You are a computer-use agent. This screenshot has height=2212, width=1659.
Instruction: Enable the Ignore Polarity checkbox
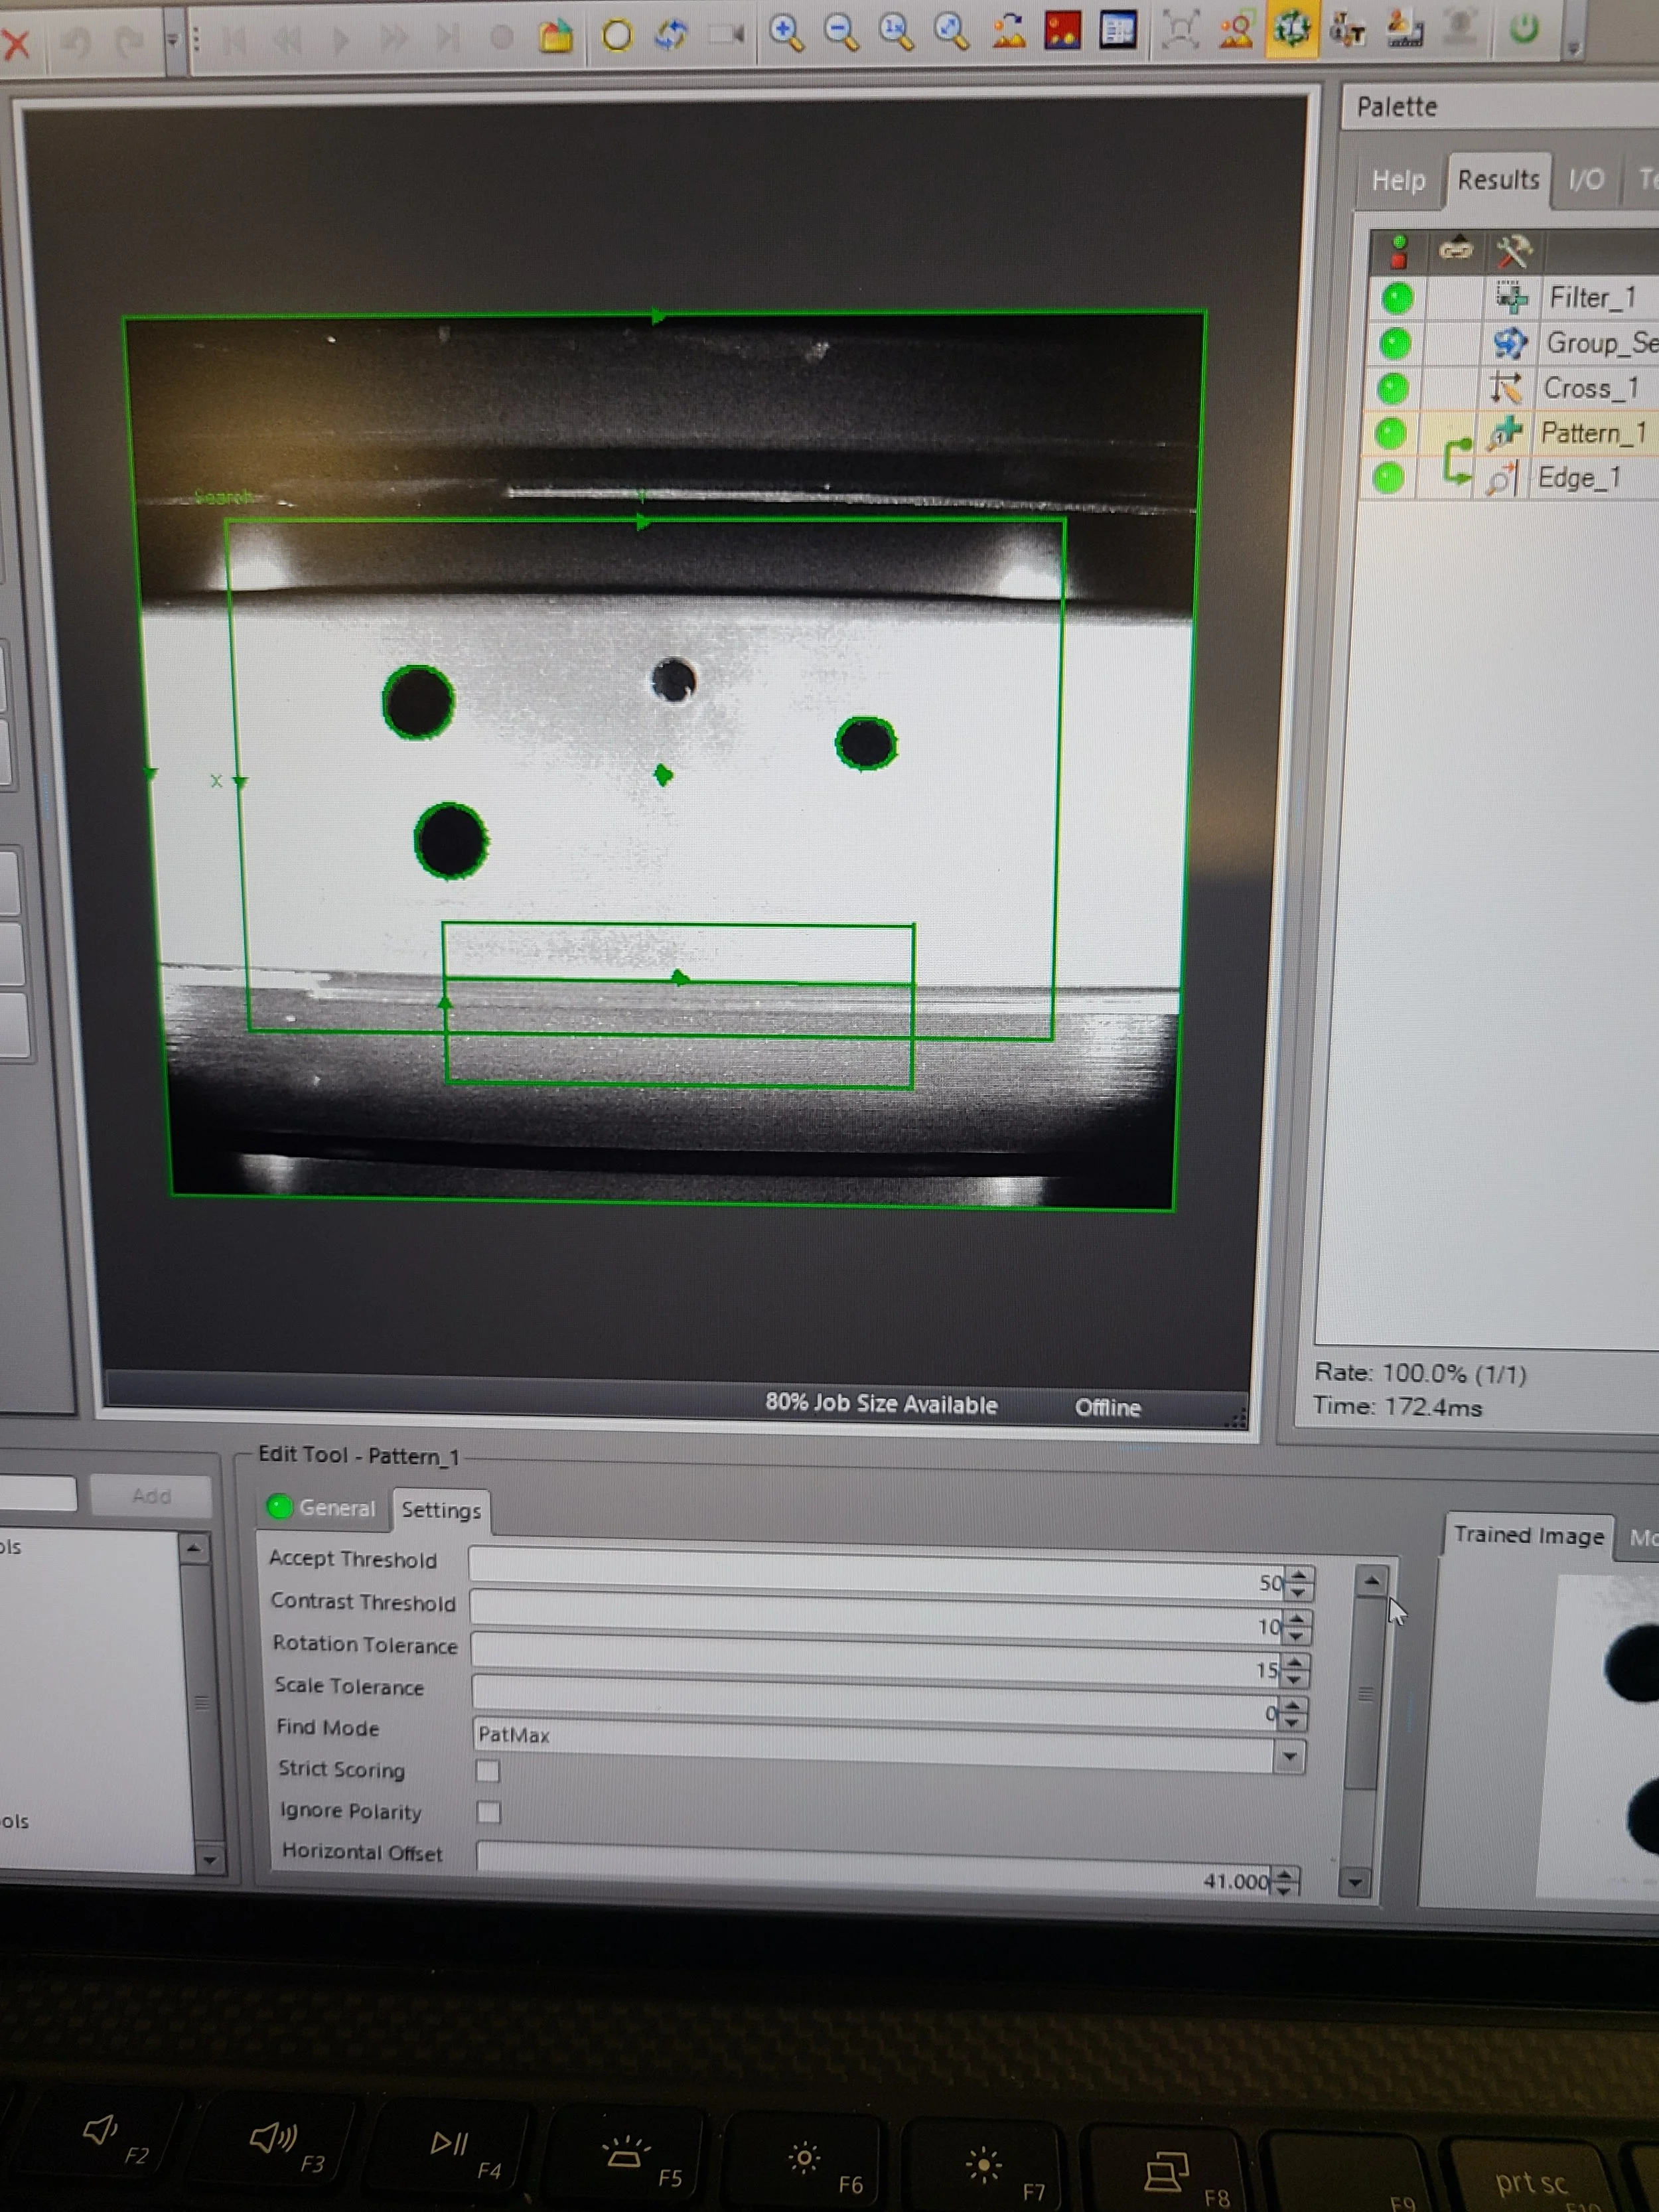(489, 1812)
